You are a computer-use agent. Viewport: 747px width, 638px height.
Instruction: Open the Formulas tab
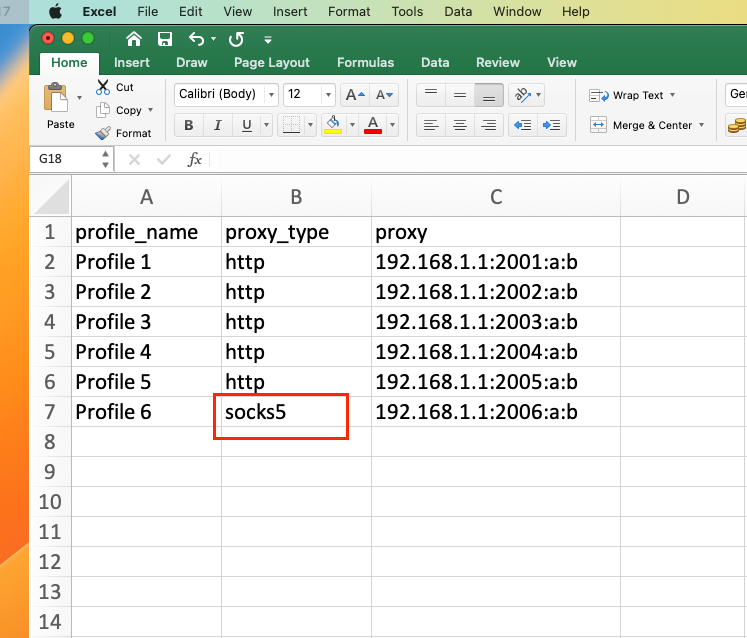pyautogui.click(x=365, y=62)
